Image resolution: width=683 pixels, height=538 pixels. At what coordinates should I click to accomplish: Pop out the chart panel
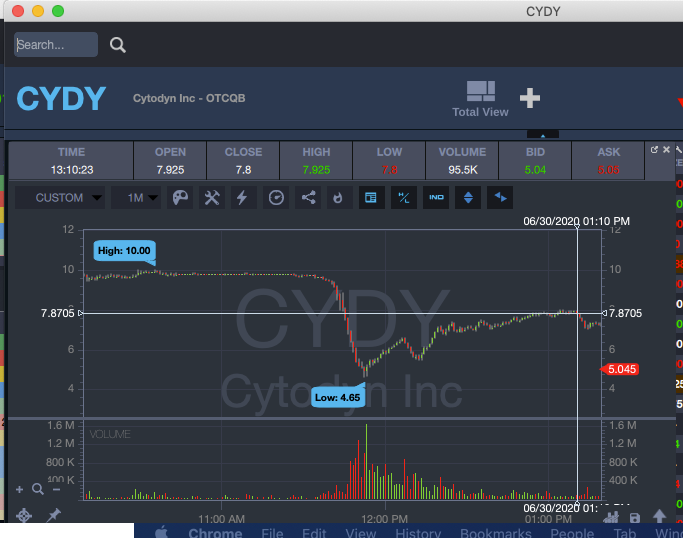[654, 149]
